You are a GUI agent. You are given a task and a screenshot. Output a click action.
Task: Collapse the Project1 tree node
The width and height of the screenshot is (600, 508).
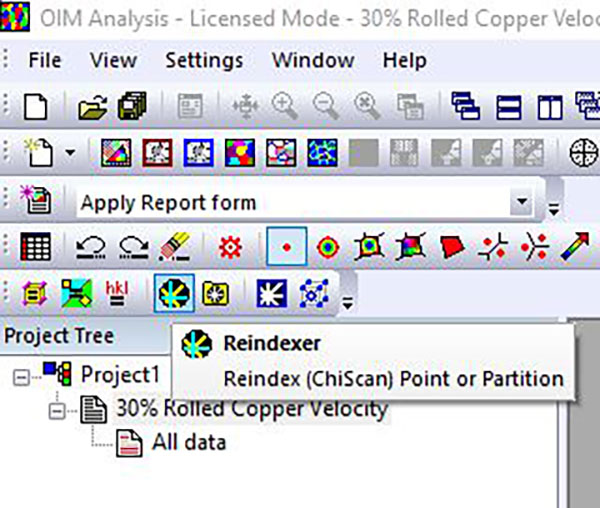[21, 376]
